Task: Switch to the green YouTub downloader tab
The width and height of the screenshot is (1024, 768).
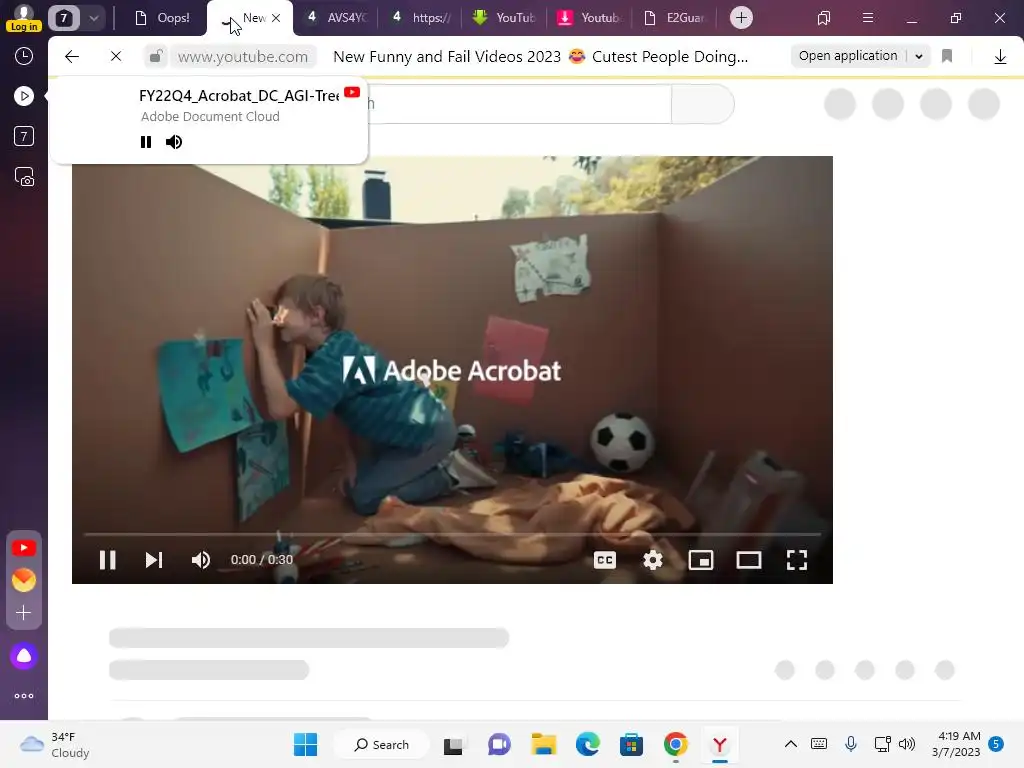Action: point(504,18)
